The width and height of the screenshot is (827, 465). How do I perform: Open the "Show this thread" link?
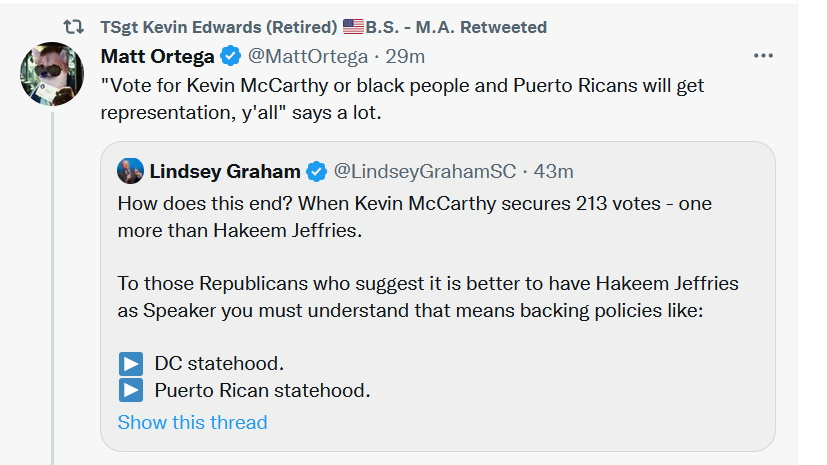192,422
